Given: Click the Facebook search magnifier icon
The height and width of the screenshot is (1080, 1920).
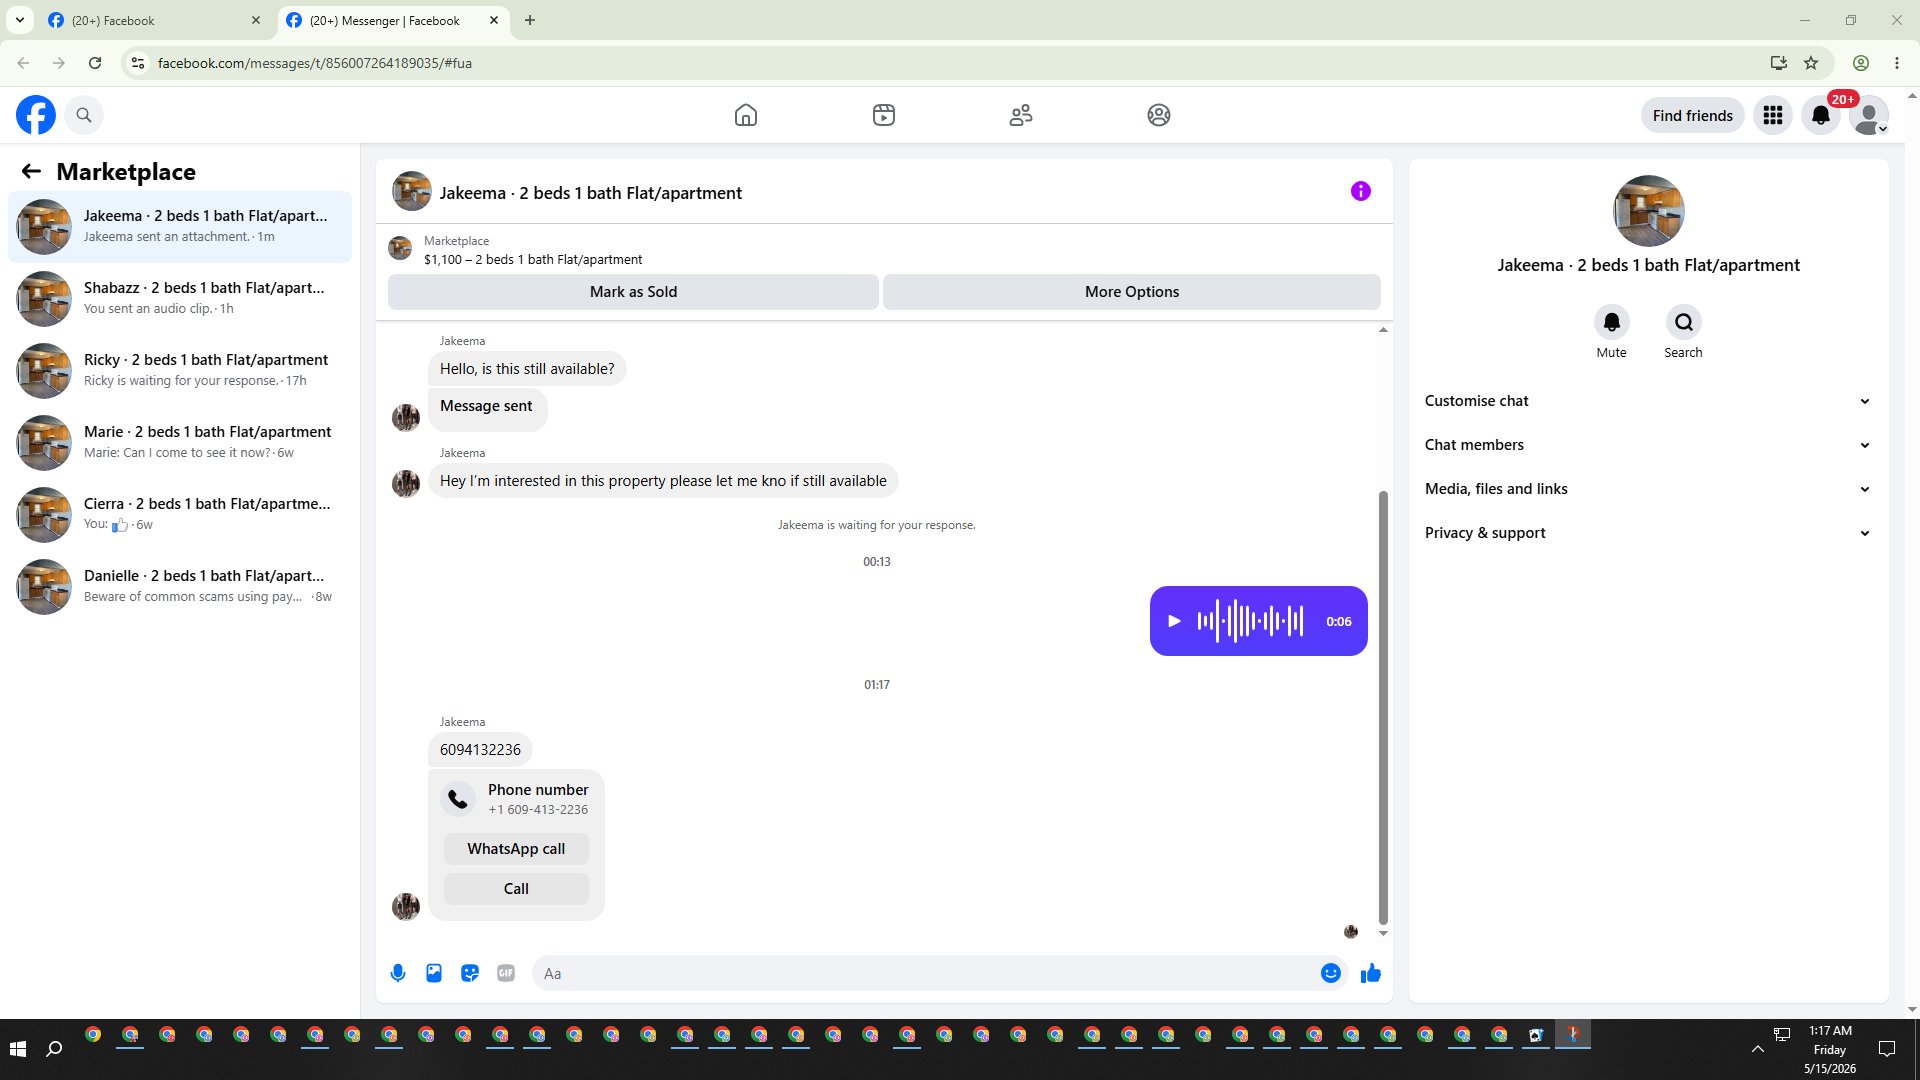Looking at the screenshot, I should (x=84, y=115).
